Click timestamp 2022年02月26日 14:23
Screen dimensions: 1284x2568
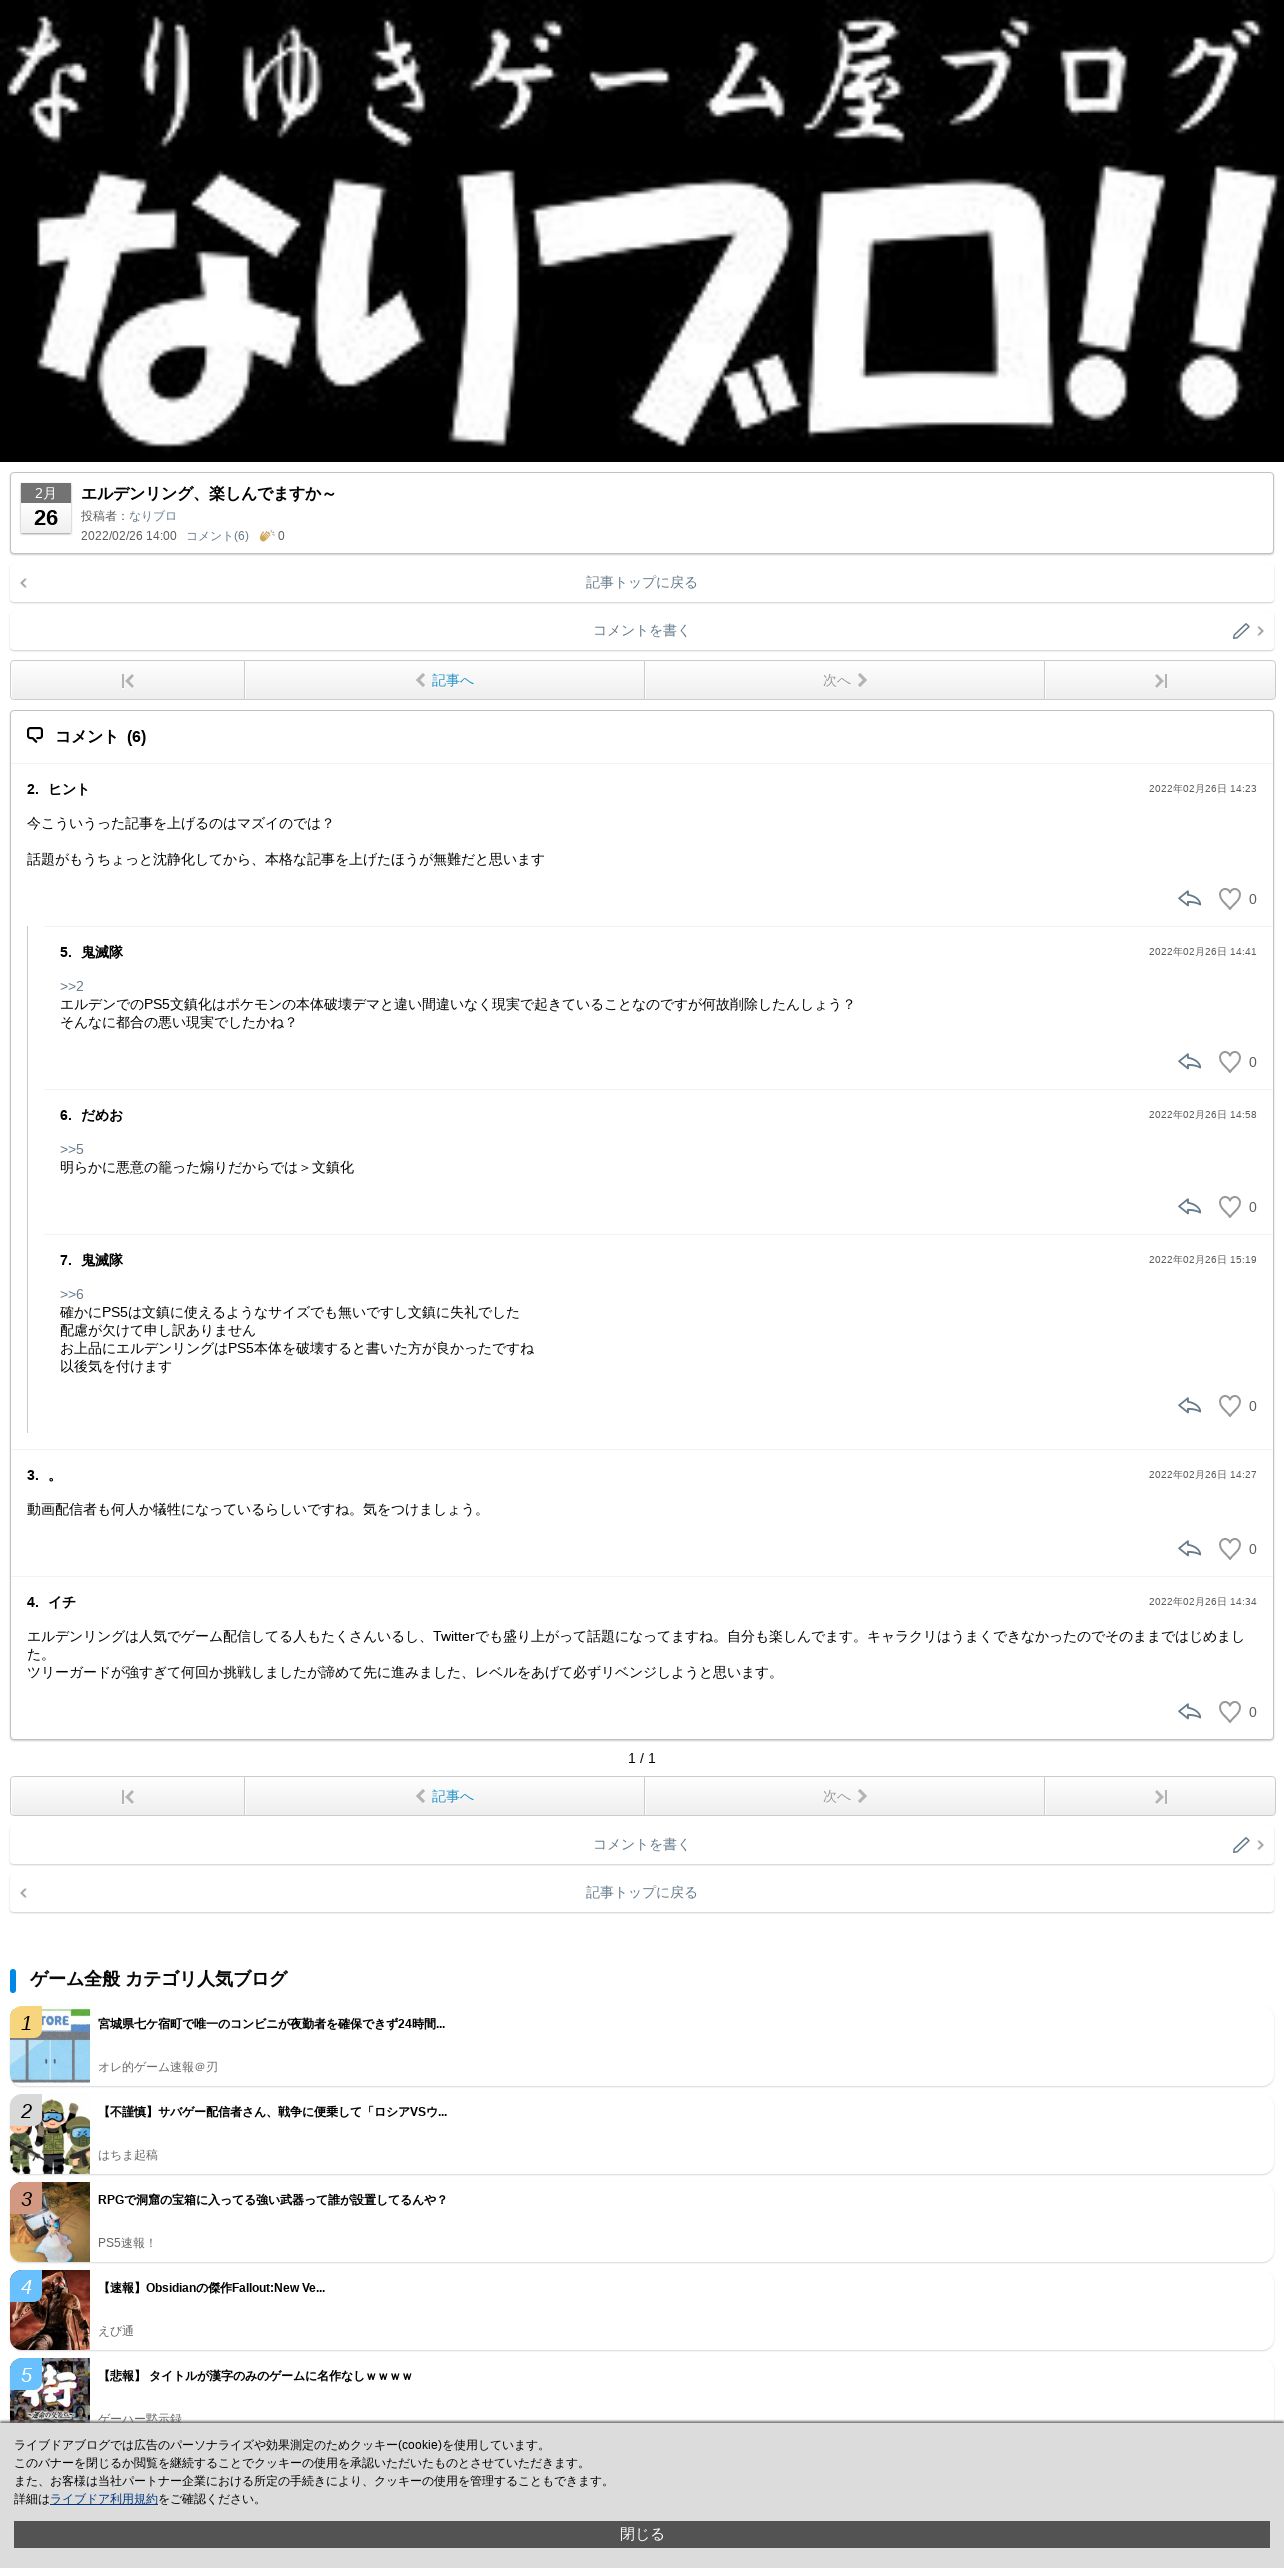1202,789
